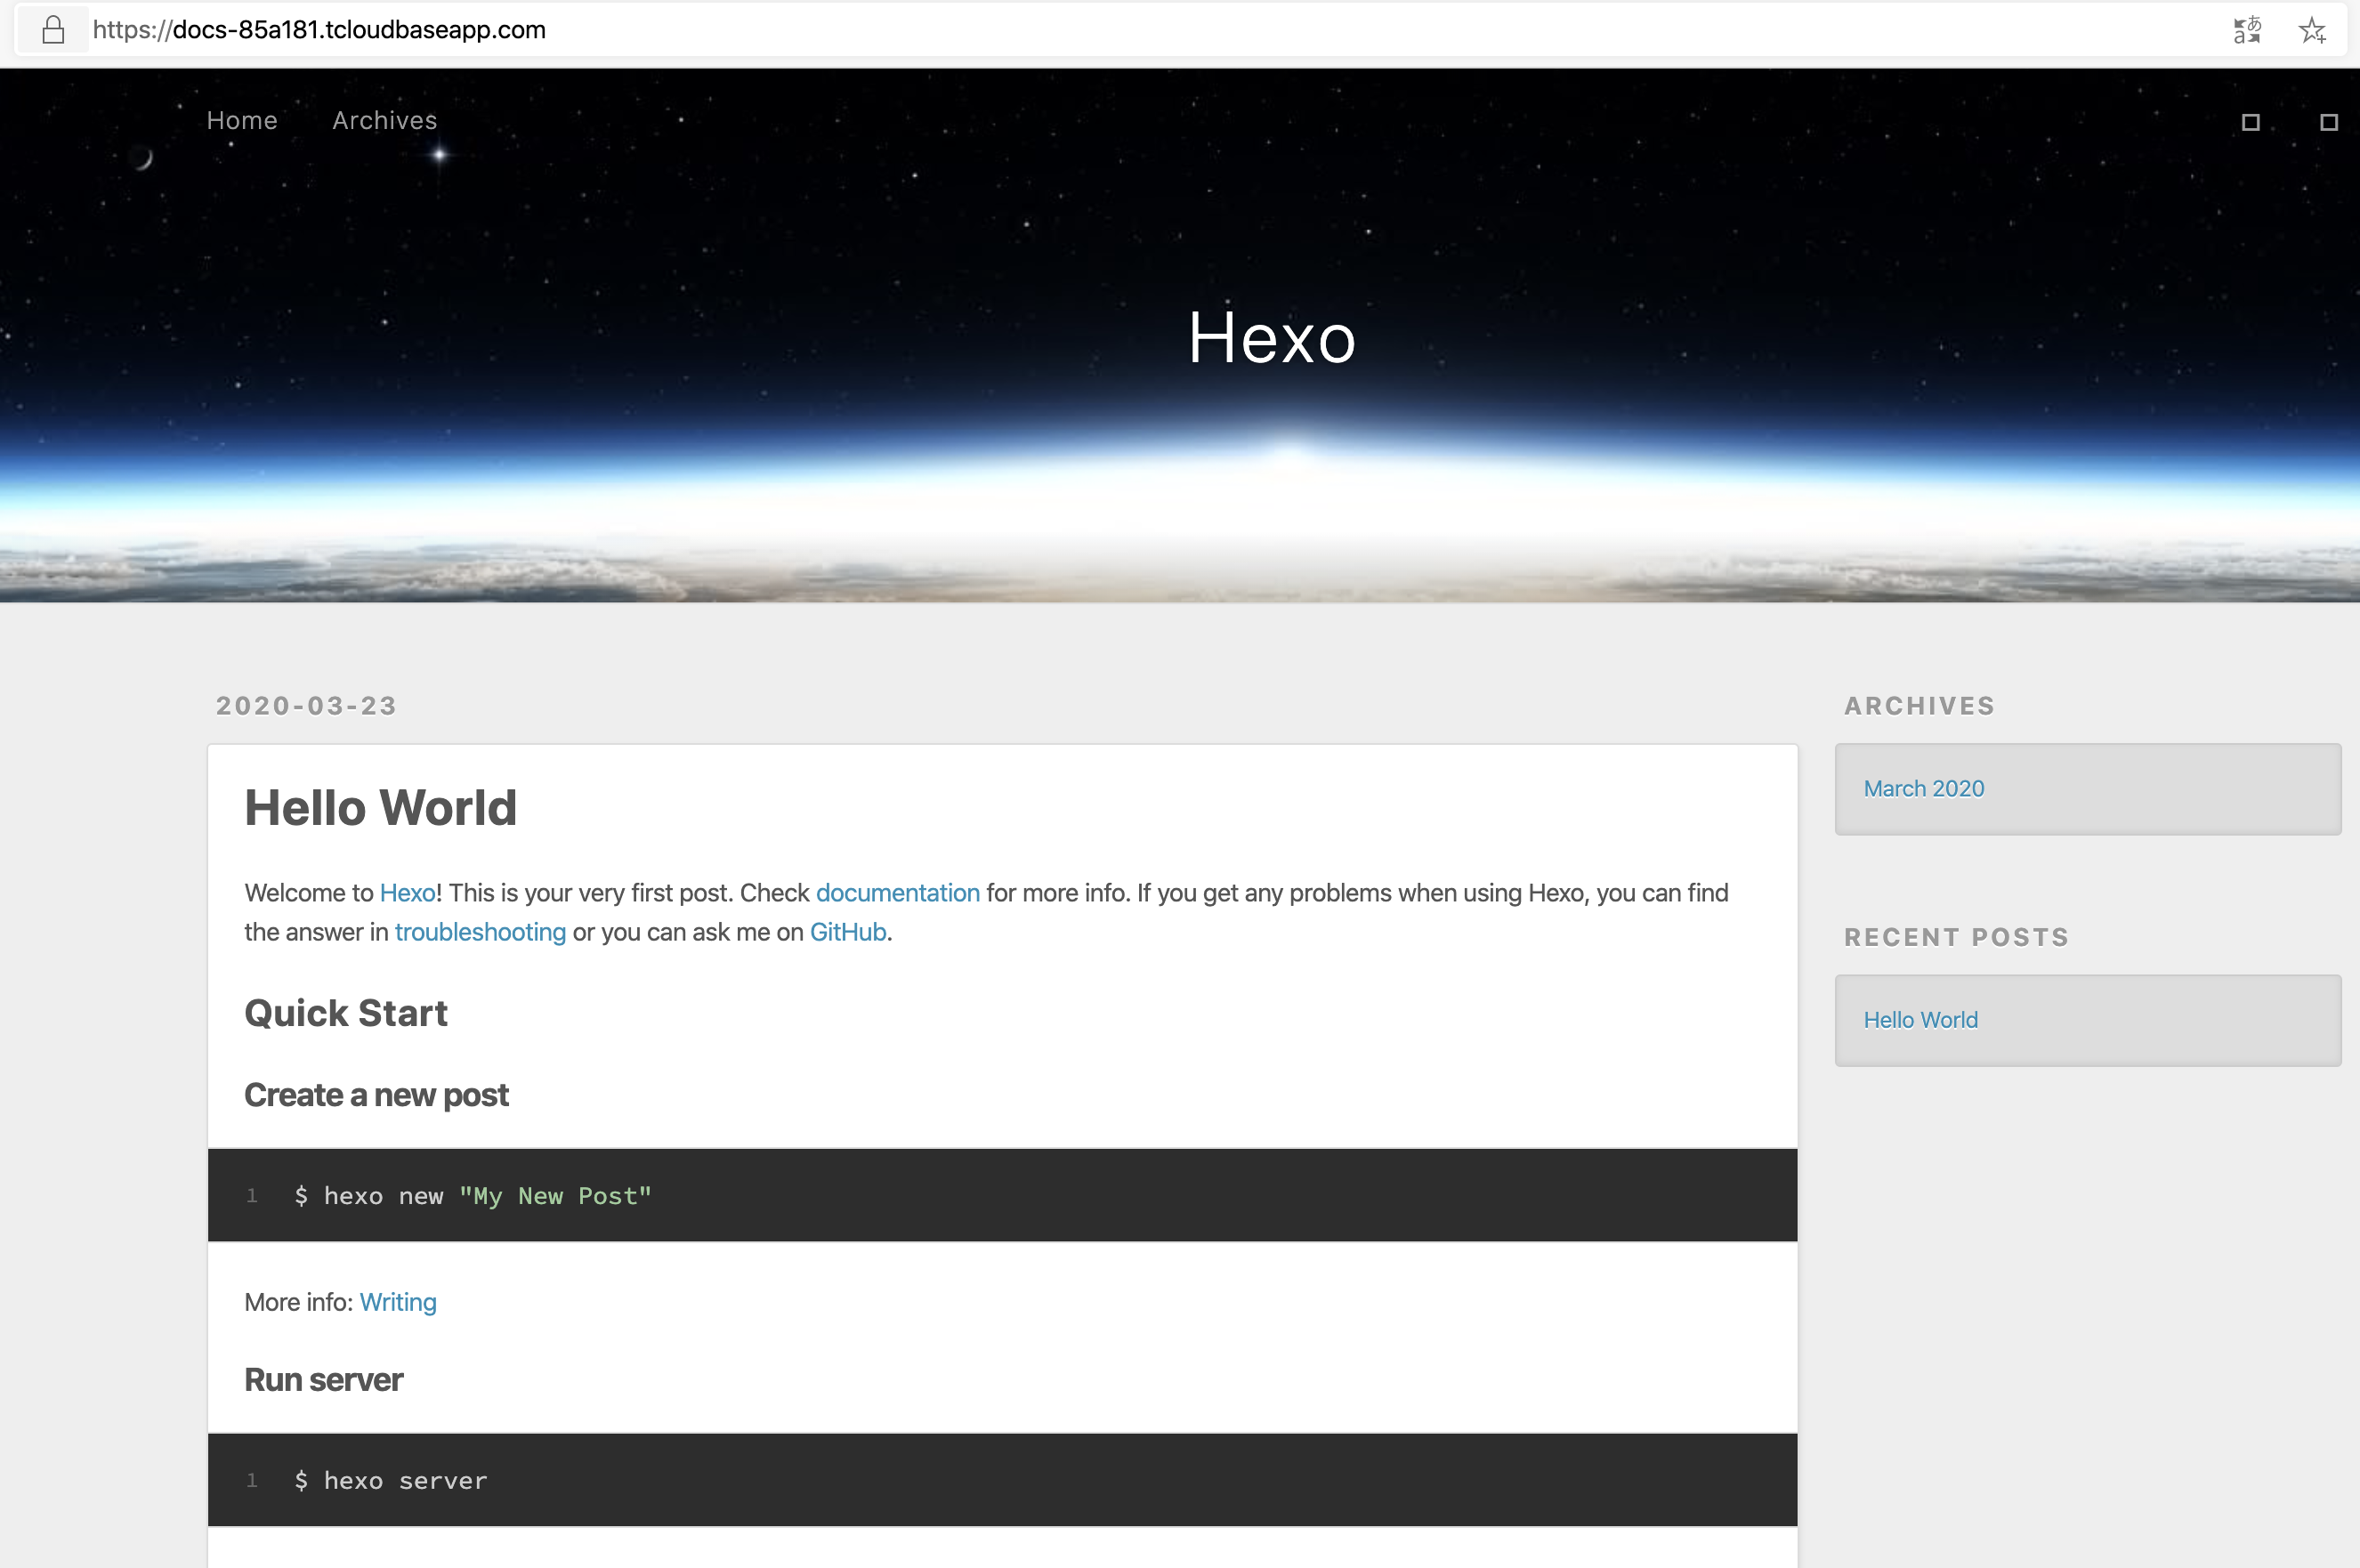This screenshot has width=2360, height=1568.
Task: Click the lock icon in the address bar
Action: pyautogui.click(x=53, y=30)
